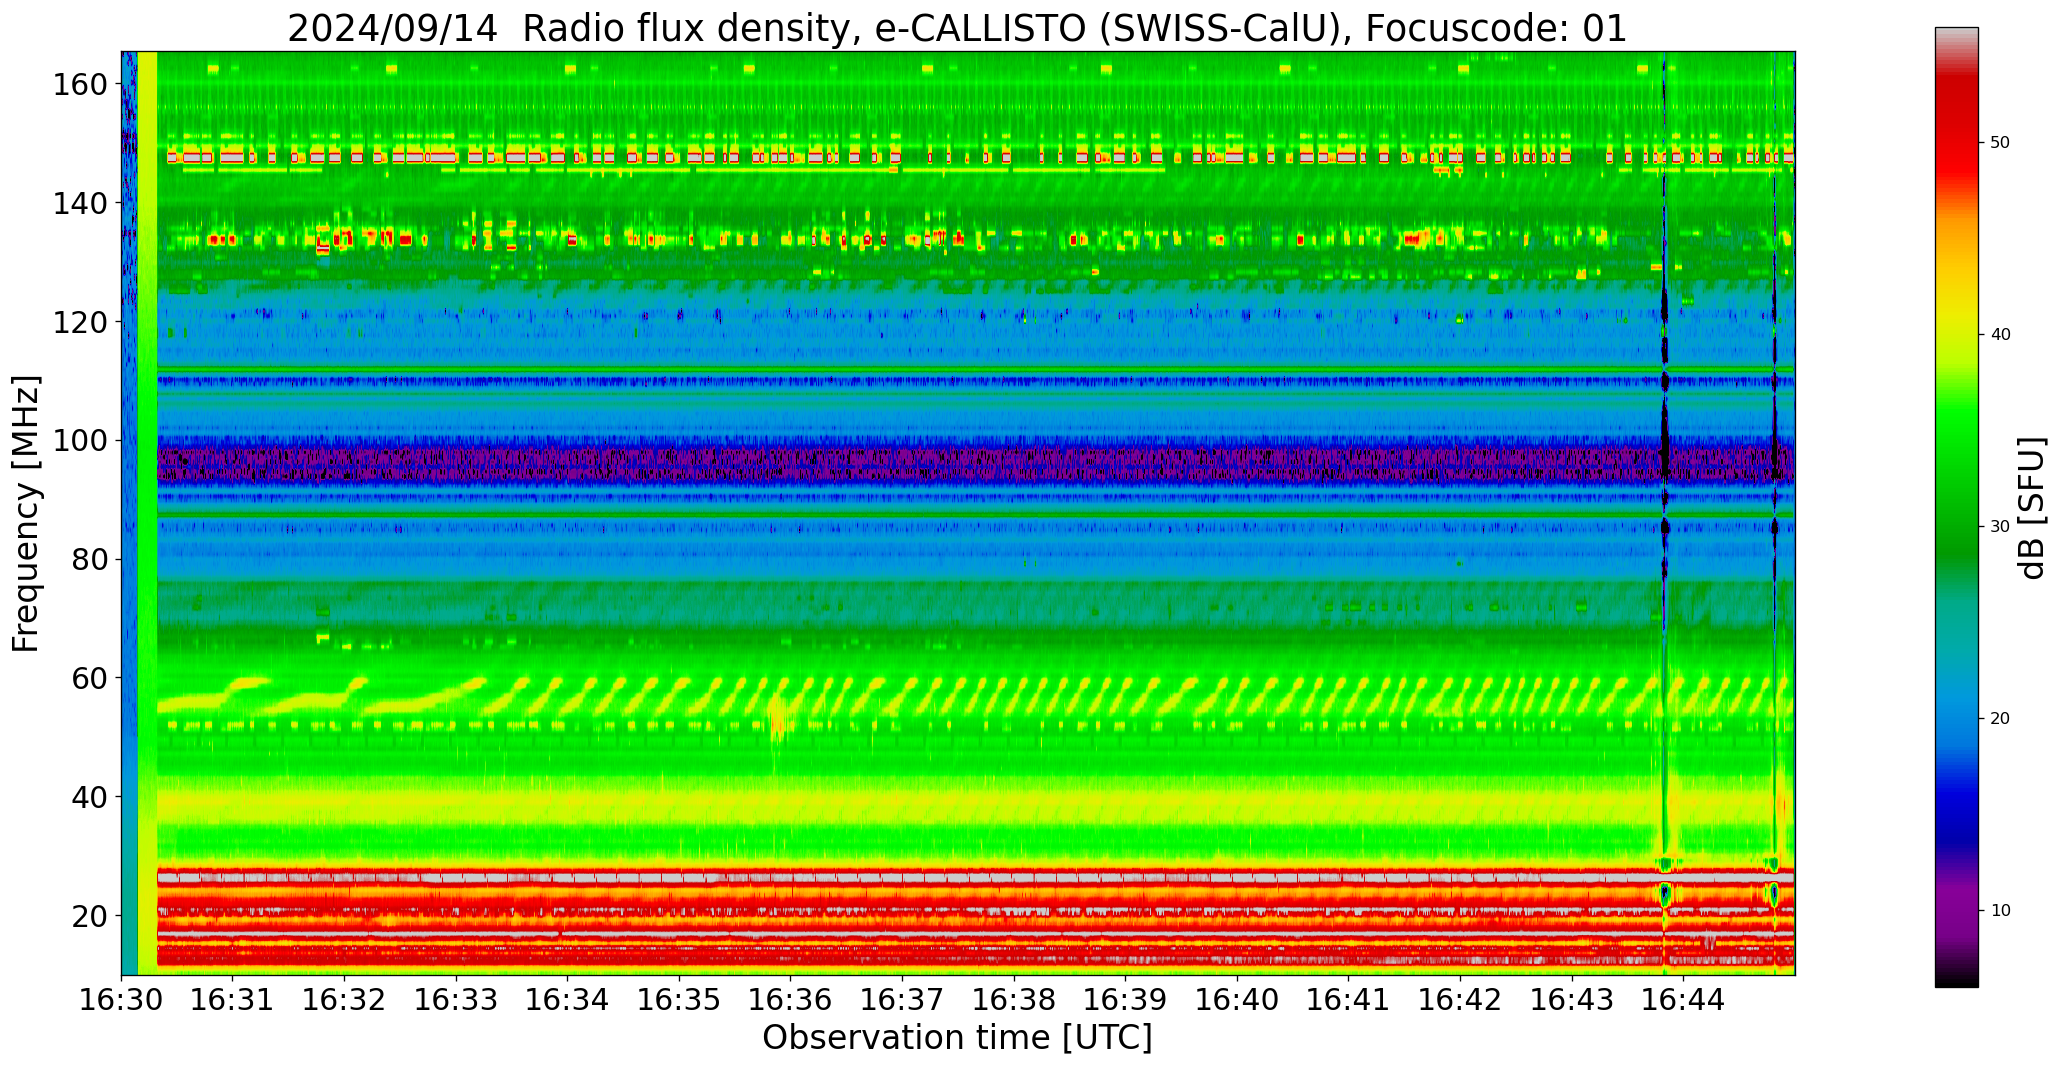Select the 16:44 time tick label
This screenshot has width=2062, height=1067.
[1683, 999]
